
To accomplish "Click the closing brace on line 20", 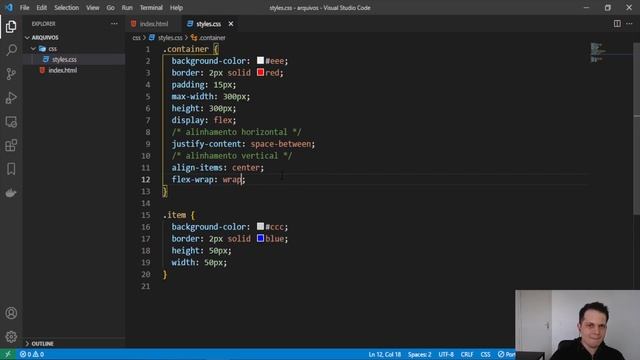I will 164,274.
